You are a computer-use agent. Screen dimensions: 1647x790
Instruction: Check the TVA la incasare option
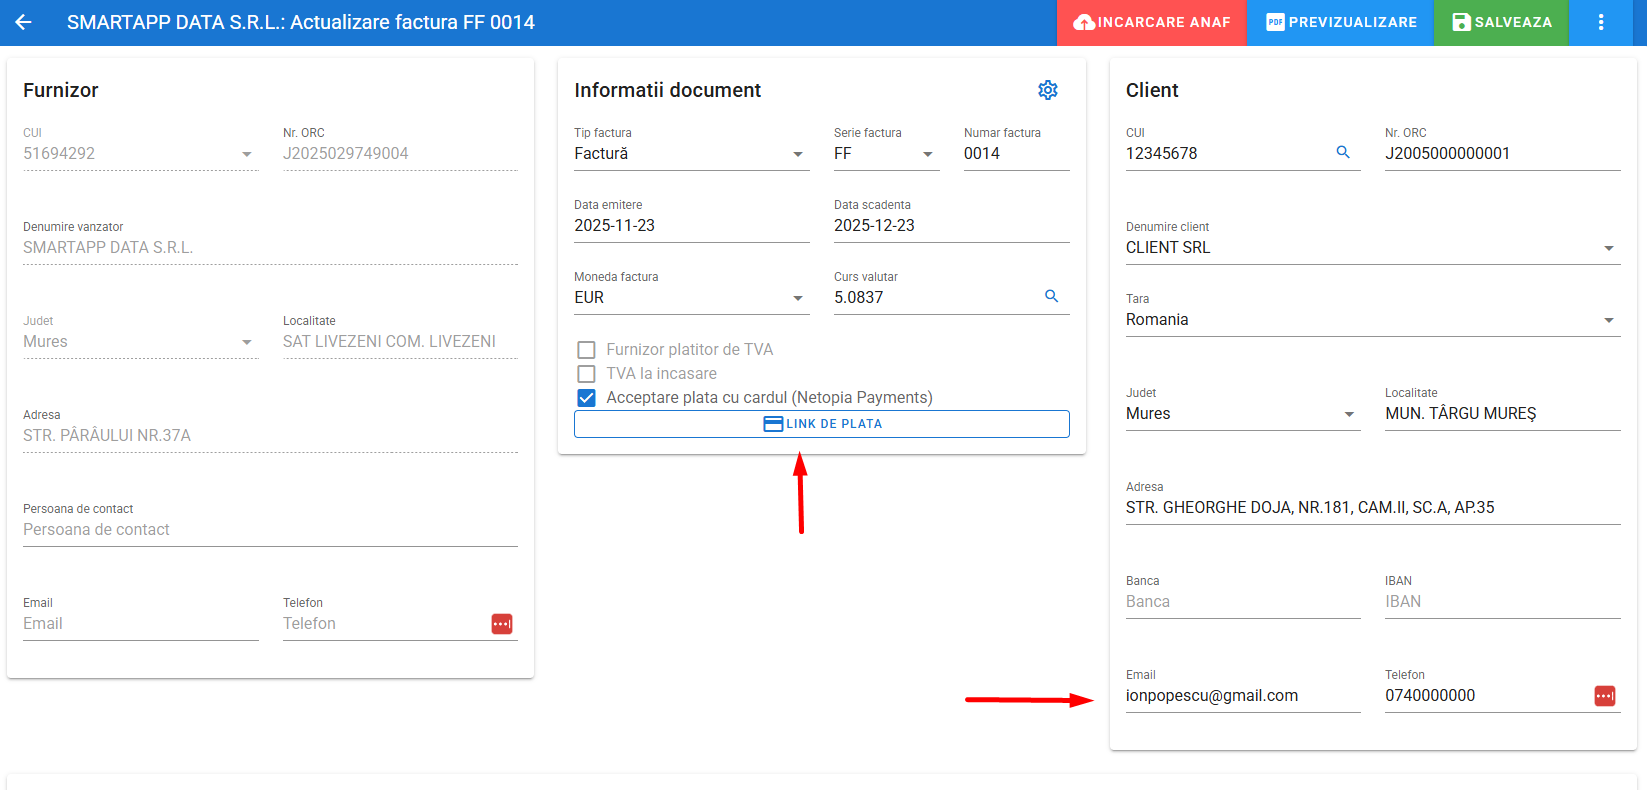point(587,374)
